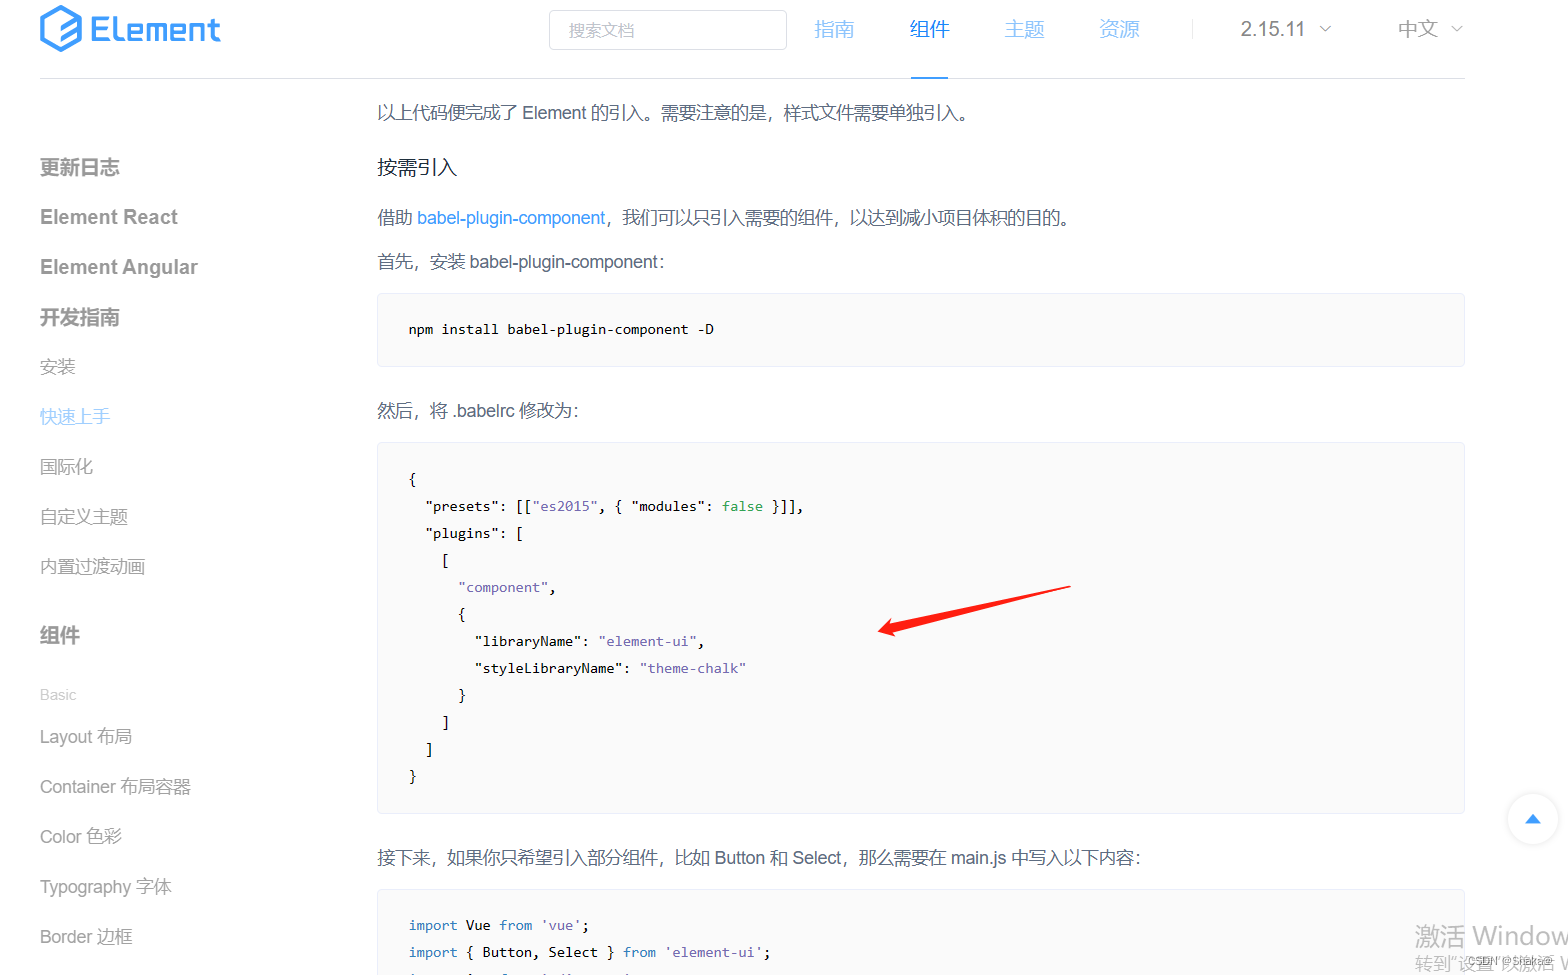The image size is (1568, 975).
Task: Click the 按需引入 heading
Action: [x=417, y=168]
